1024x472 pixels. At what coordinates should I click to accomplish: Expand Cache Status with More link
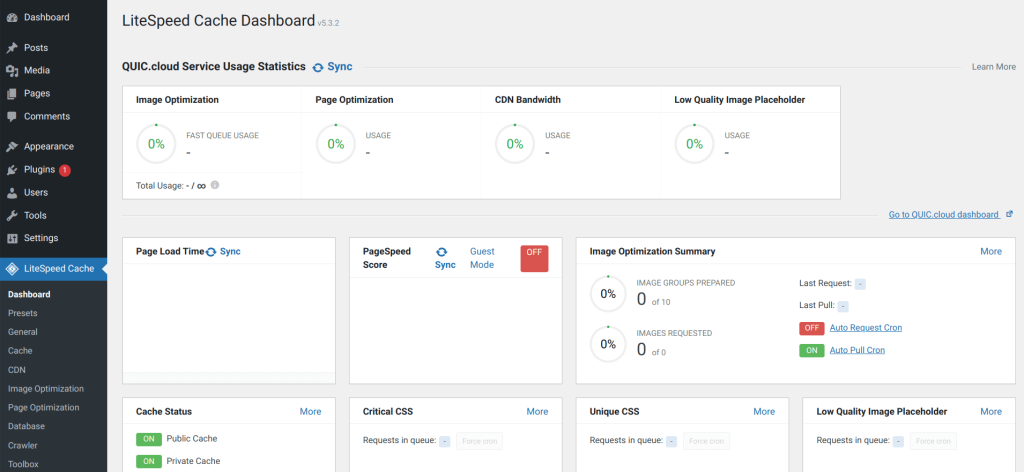coord(310,411)
